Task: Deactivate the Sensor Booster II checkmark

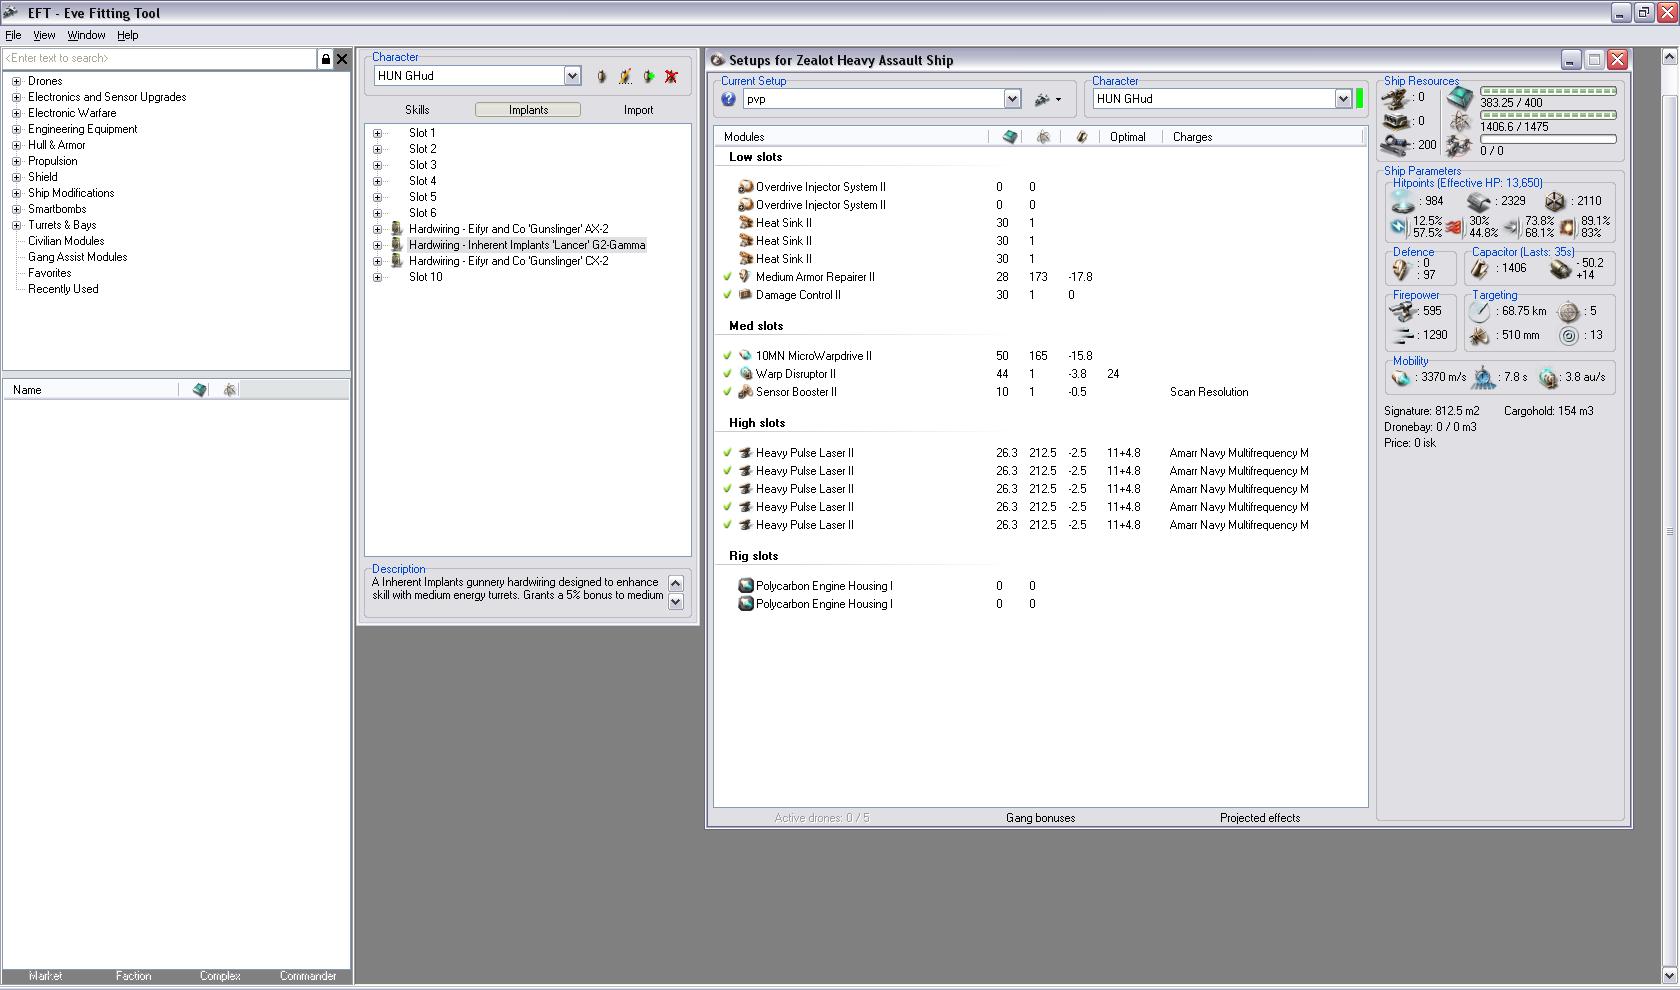Action: pyautogui.click(x=728, y=392)
